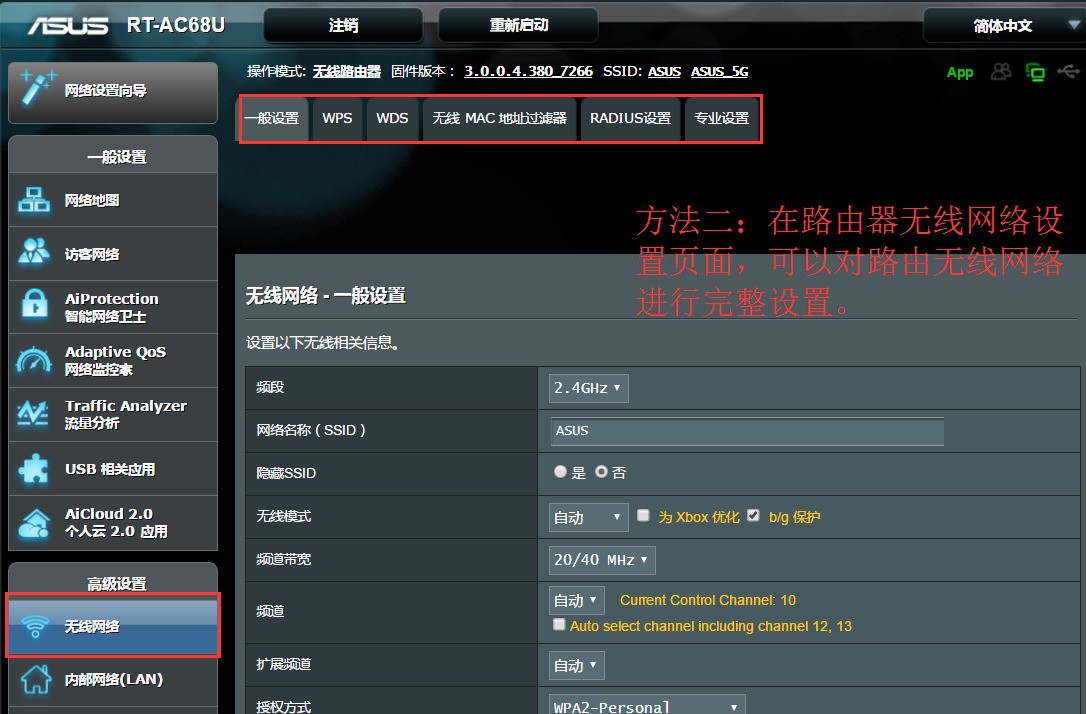The height and width of the screenshot is (714, 1086).
Task: Open the RADIUS设置 tab
Action: (630, 118)
